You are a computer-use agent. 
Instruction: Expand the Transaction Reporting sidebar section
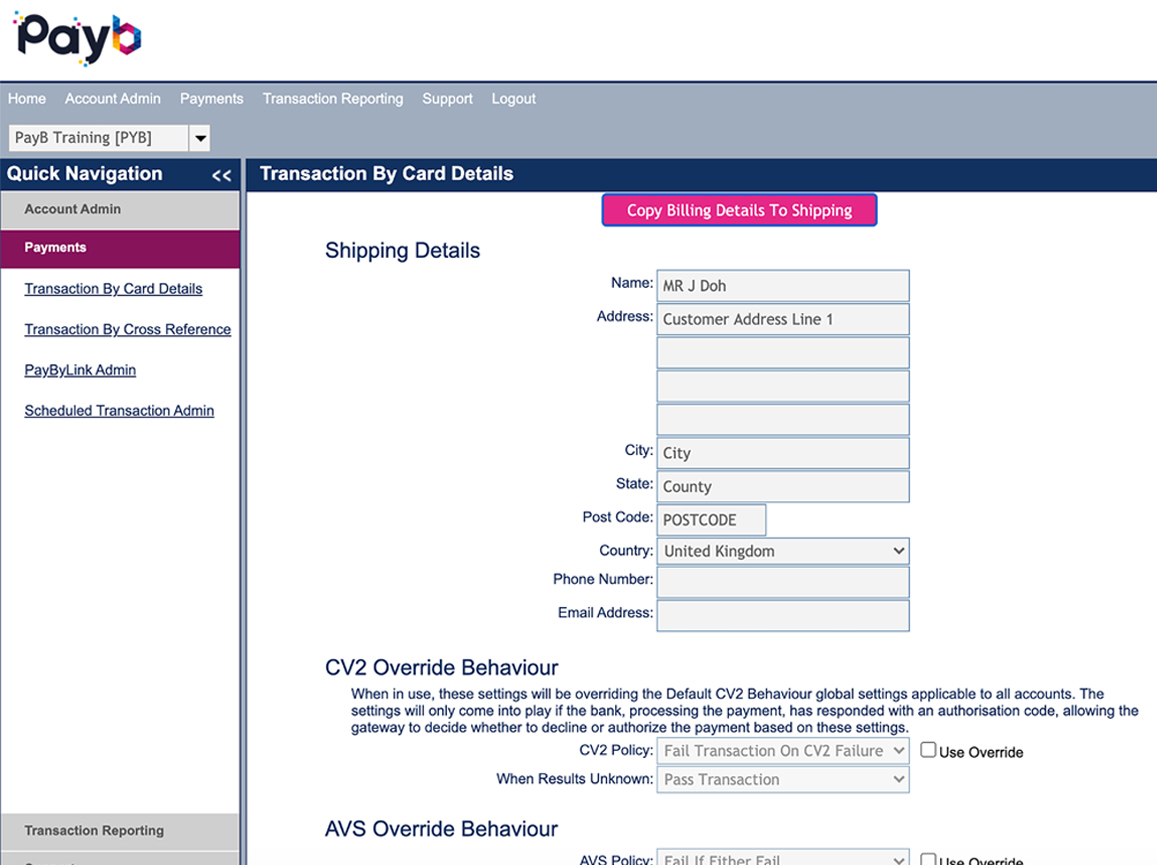point(120,831)
